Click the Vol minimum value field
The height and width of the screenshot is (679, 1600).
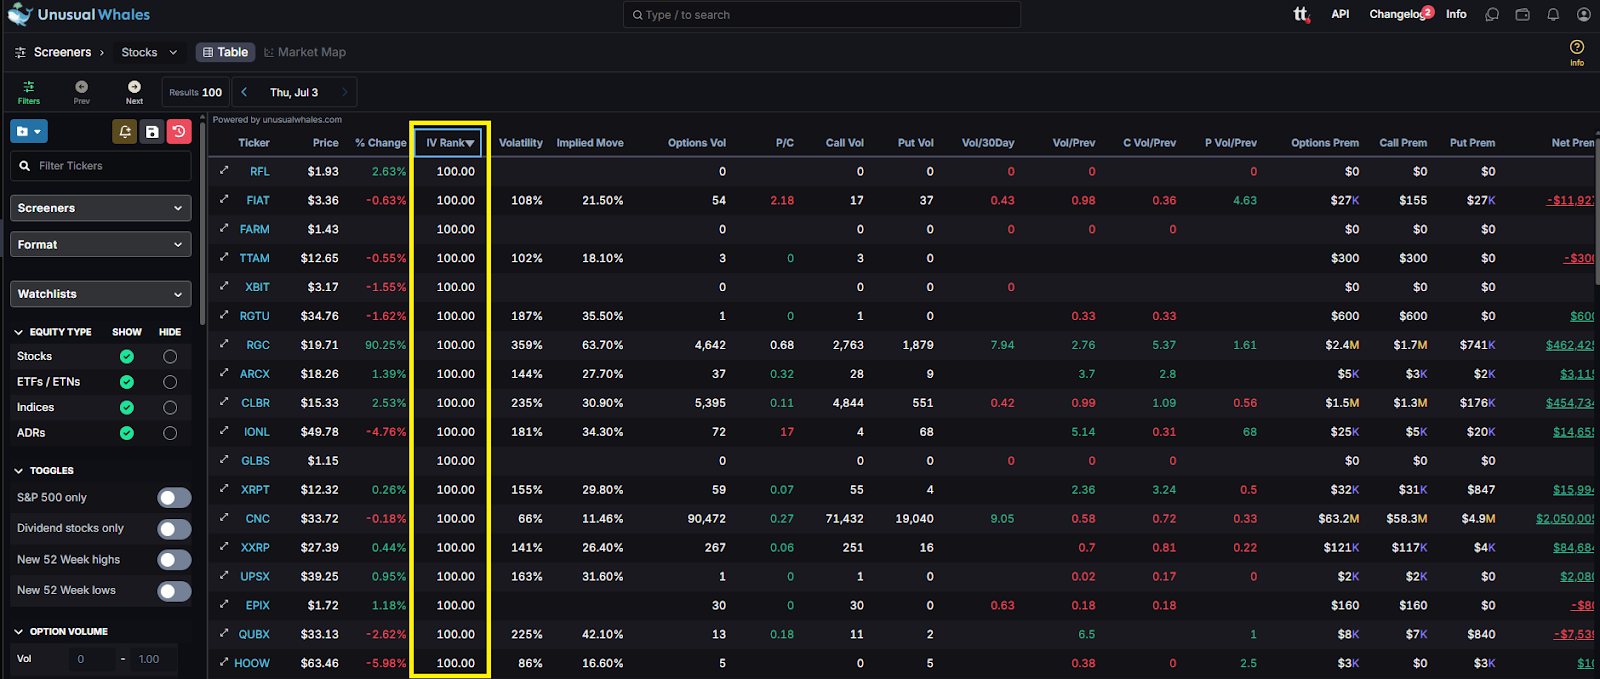pyautogui.click(x=95, y=659)
